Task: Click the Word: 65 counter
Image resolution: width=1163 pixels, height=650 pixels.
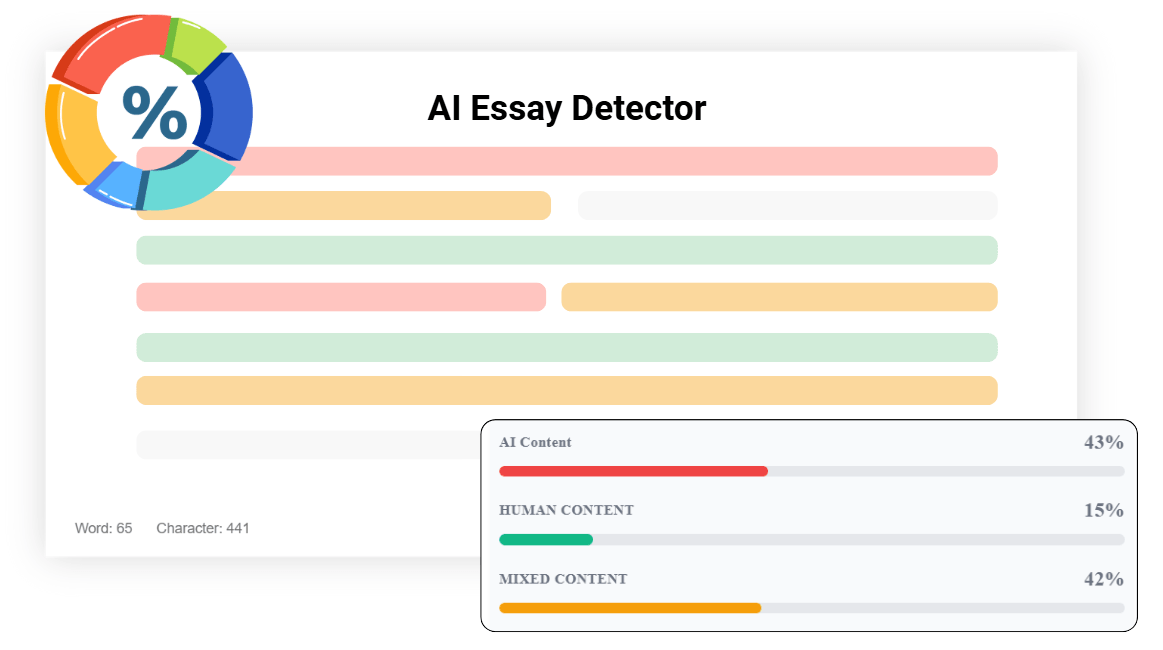Action: point(103,528)
